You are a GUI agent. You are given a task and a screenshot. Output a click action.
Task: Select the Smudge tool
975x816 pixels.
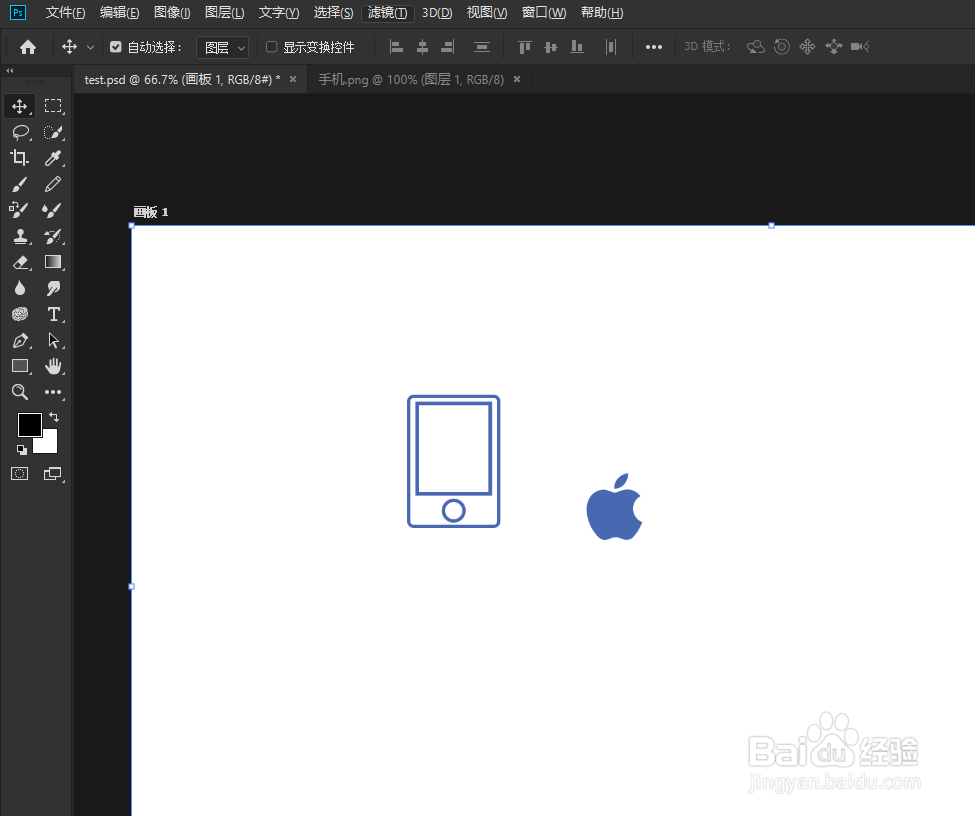tap(53, 288)
